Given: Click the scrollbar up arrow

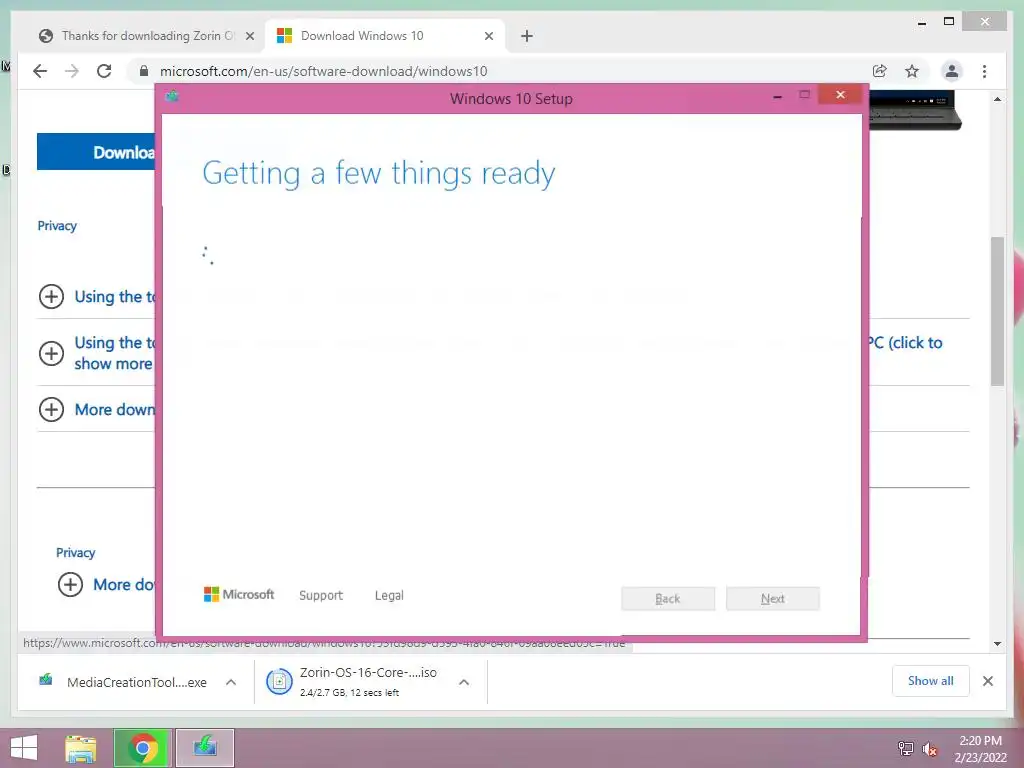Looking at the screenshot, I should tap(997, 99).
